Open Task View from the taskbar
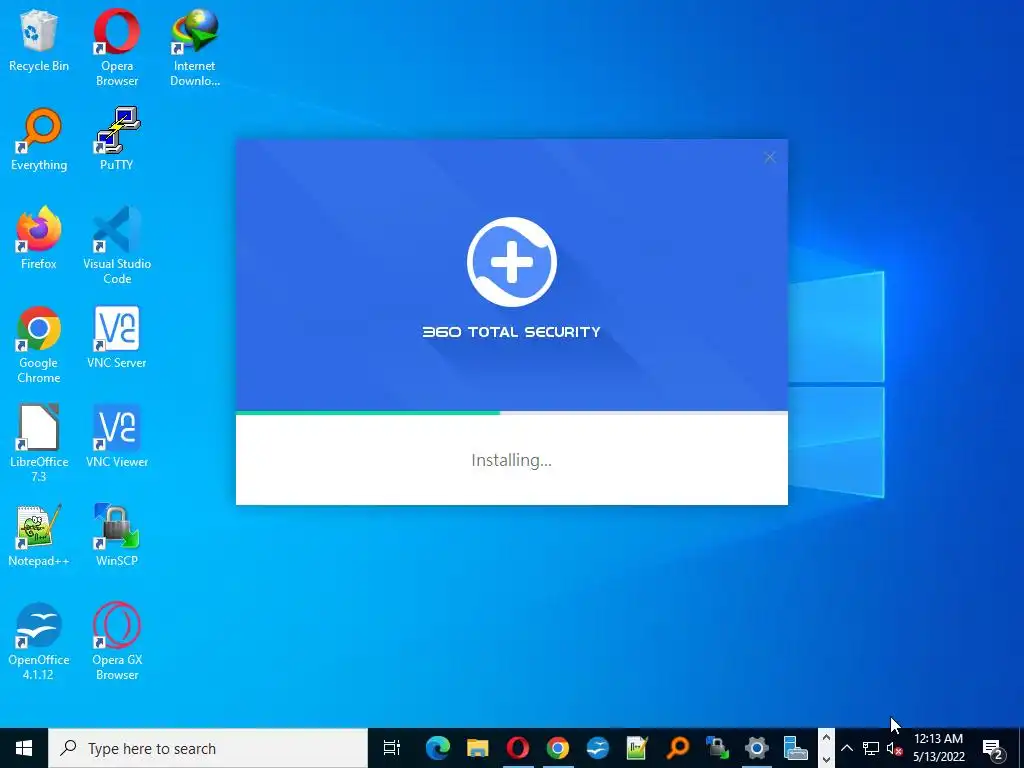This screenshot has height=768, width=1024. (x=392, y=748)
